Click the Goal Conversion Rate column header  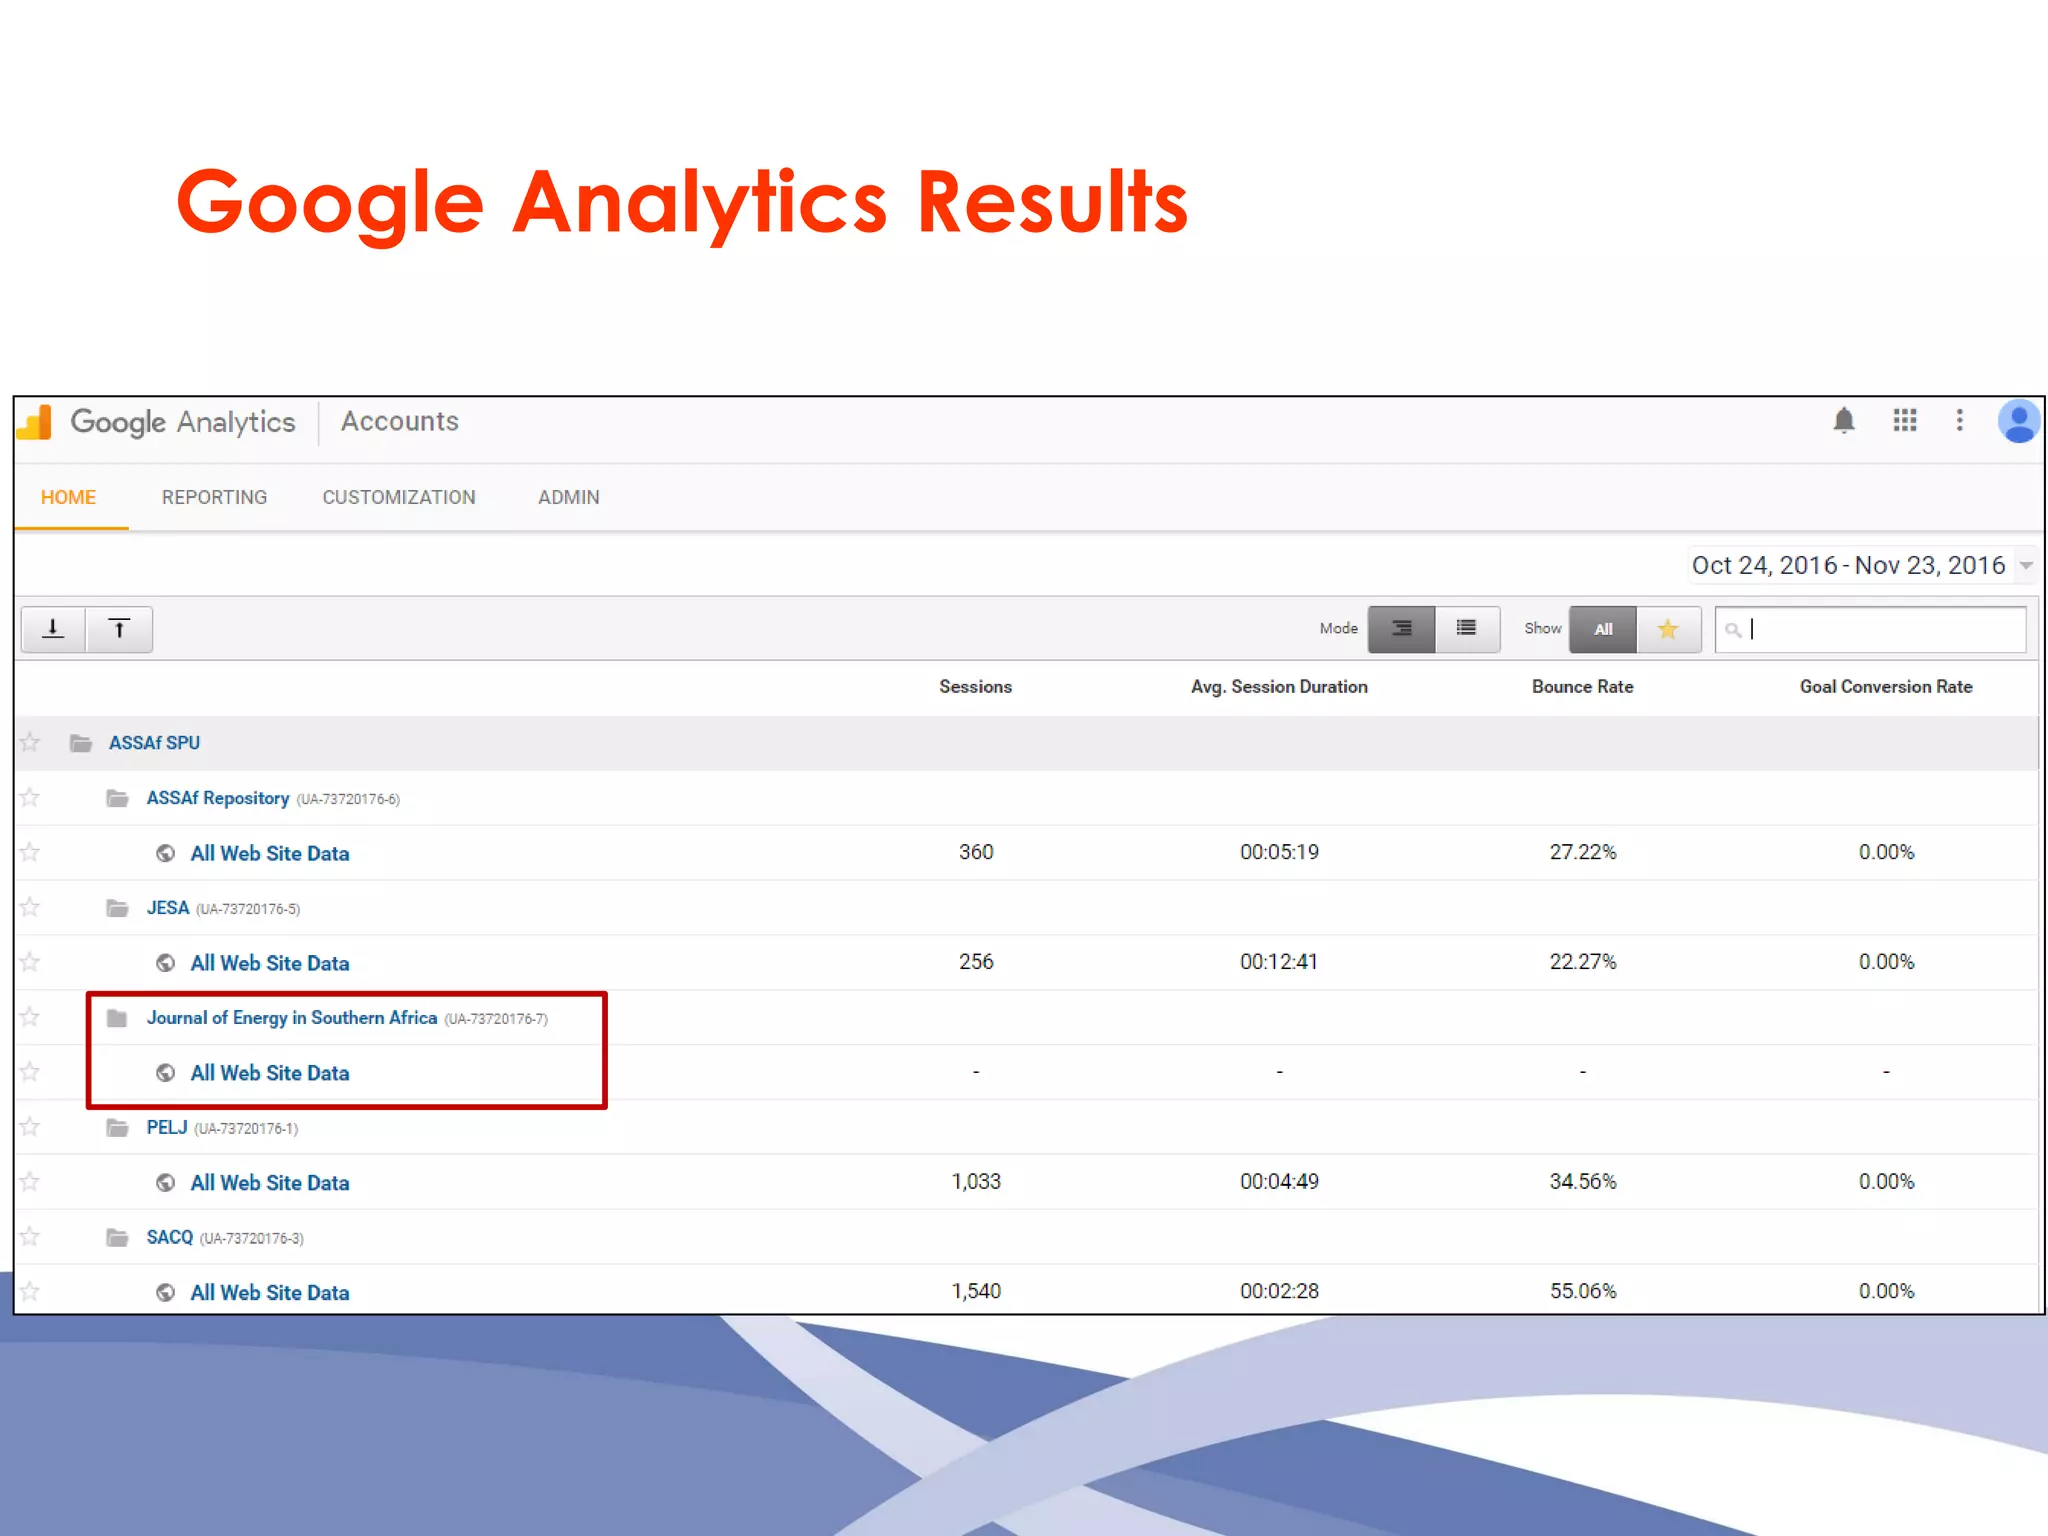pyautogui.click(x=1886, y=687)
